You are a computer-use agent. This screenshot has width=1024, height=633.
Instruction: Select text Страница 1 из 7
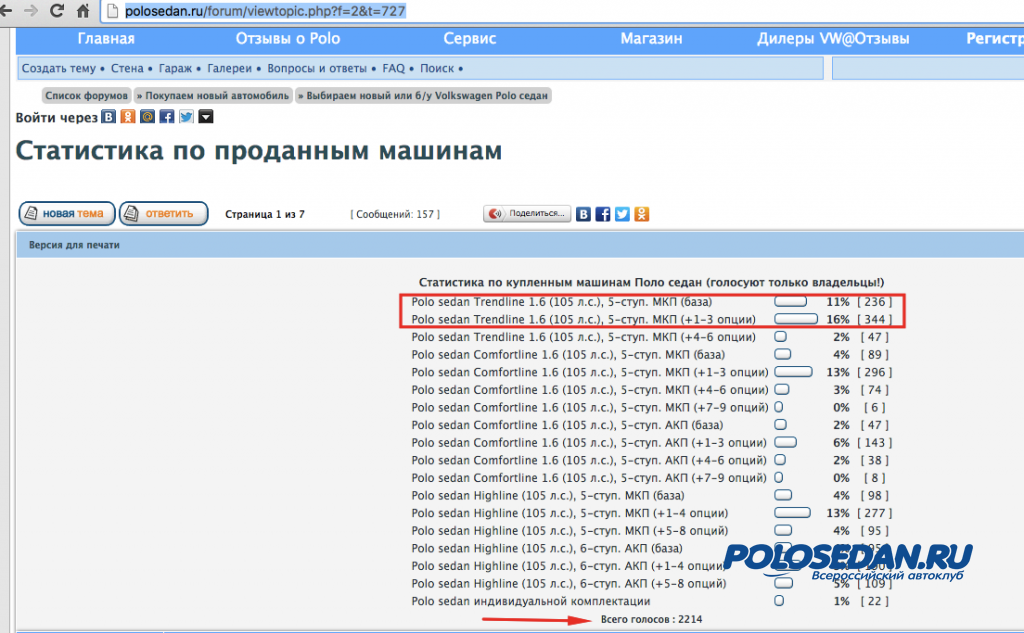(264, 214)
